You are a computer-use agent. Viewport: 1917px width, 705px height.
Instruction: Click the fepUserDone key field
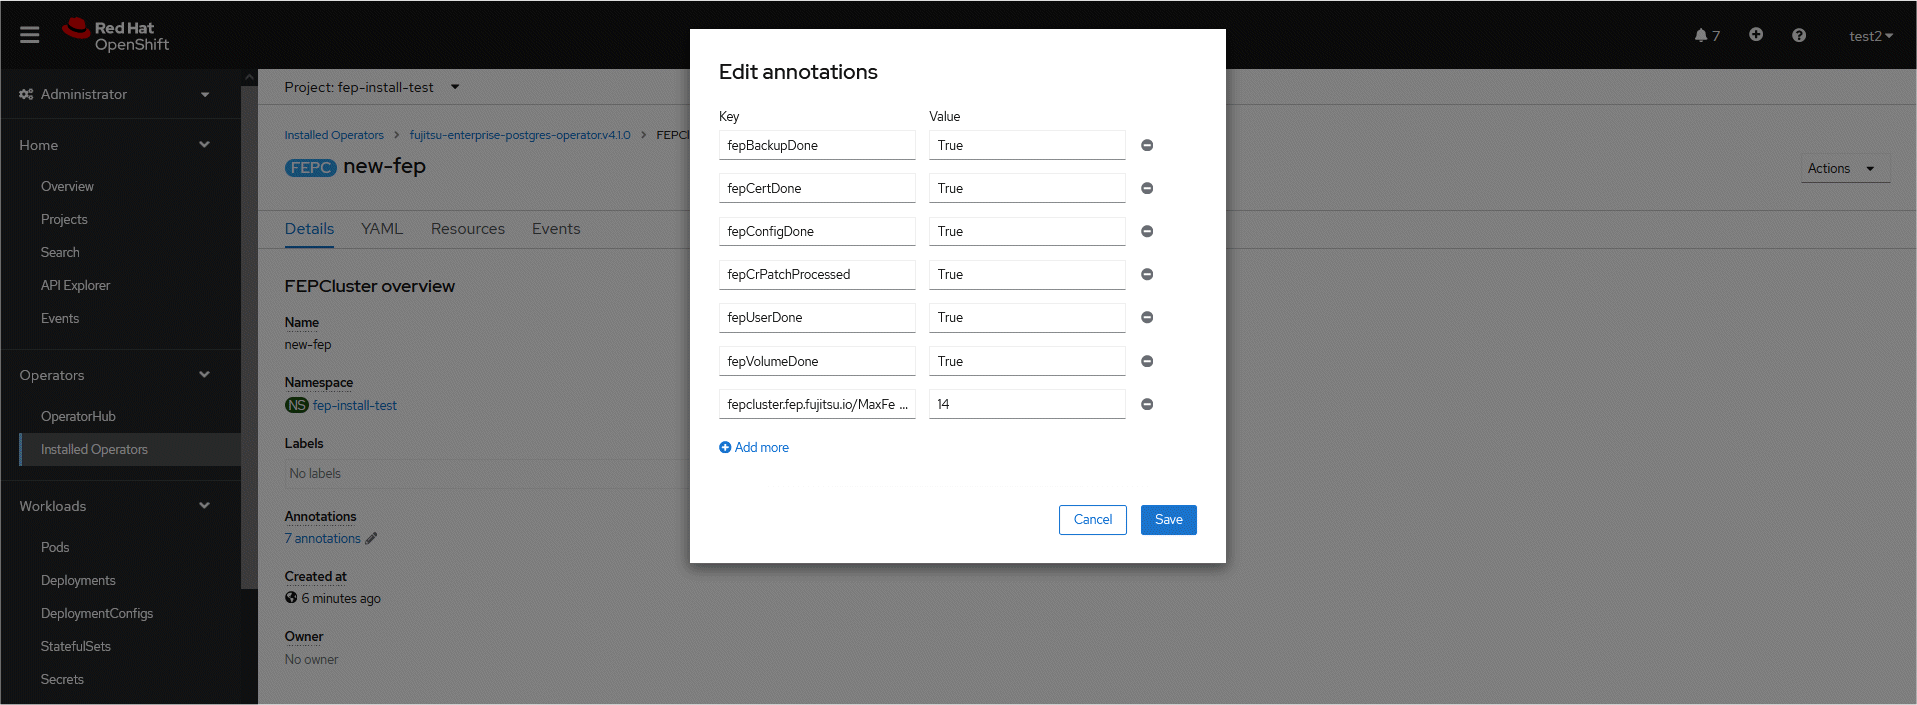[x=817, y=317]
